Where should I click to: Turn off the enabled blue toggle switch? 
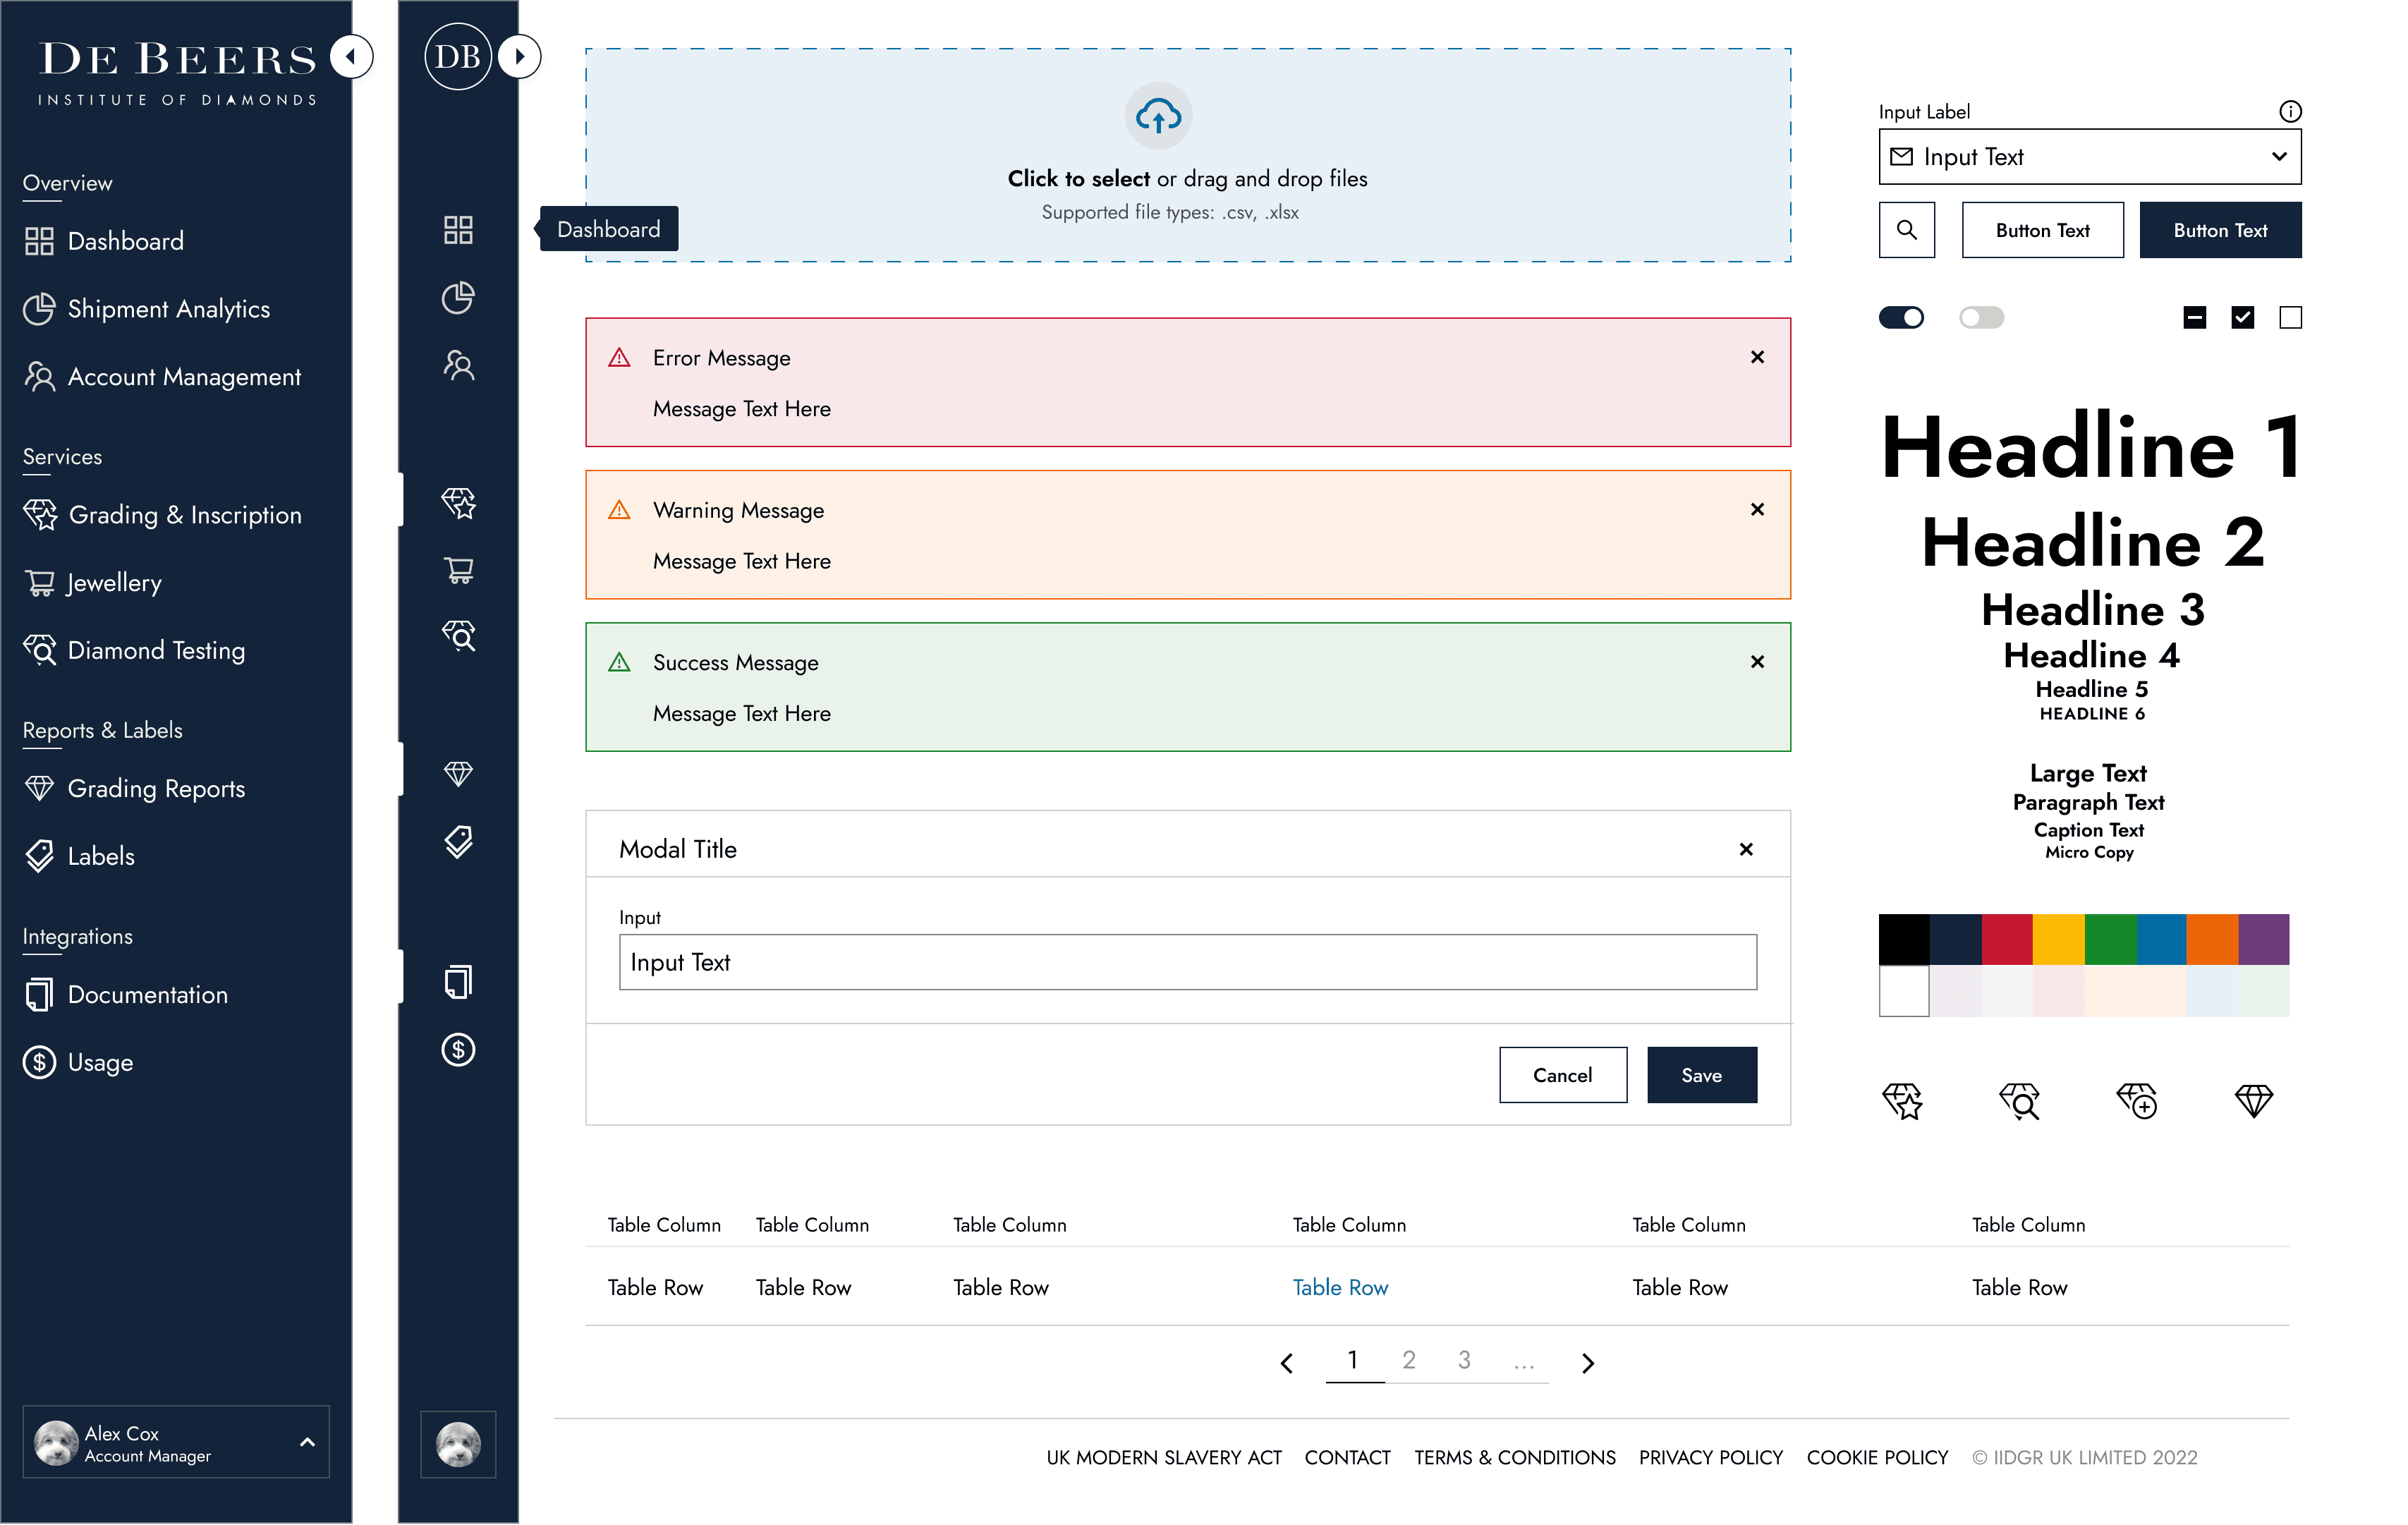[x=1900, y=317]
